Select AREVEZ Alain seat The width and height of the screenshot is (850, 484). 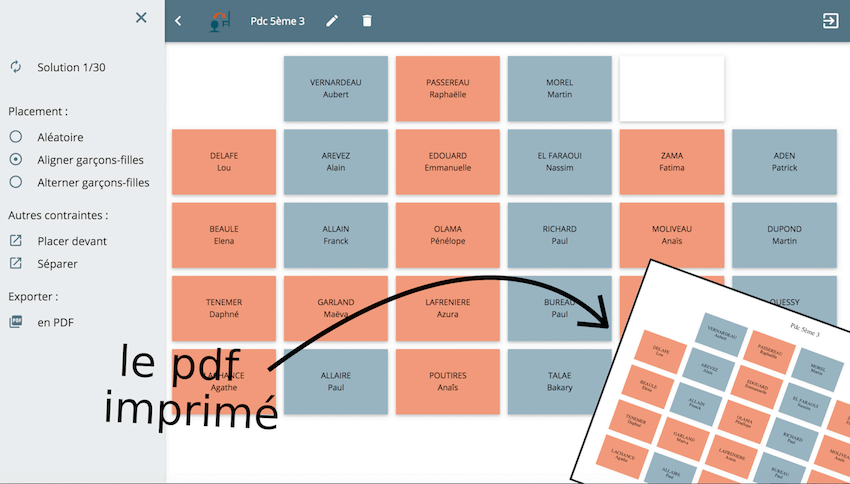pyautogui.click(x=336, y=162)
